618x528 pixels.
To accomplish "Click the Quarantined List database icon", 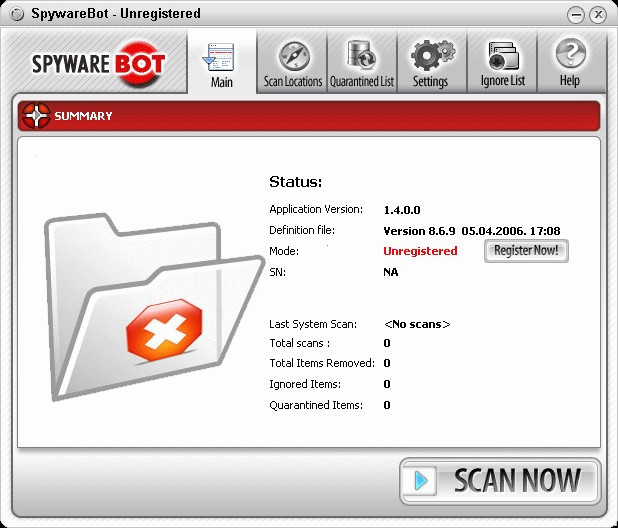I will (361, 55).
